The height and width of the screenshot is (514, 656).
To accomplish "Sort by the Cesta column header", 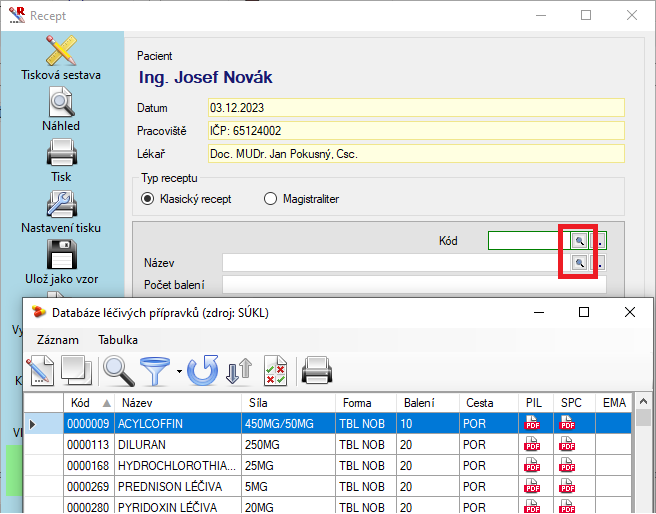I will (x=489, y=403).
